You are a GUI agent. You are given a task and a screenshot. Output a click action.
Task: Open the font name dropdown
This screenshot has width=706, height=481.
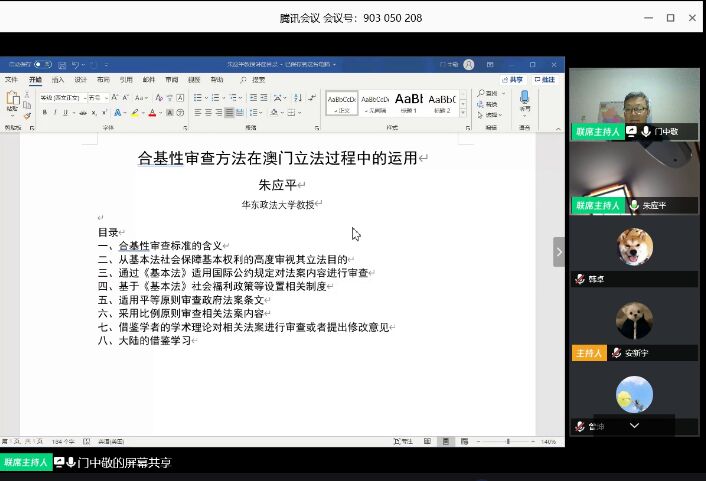(x=82, y=97)
